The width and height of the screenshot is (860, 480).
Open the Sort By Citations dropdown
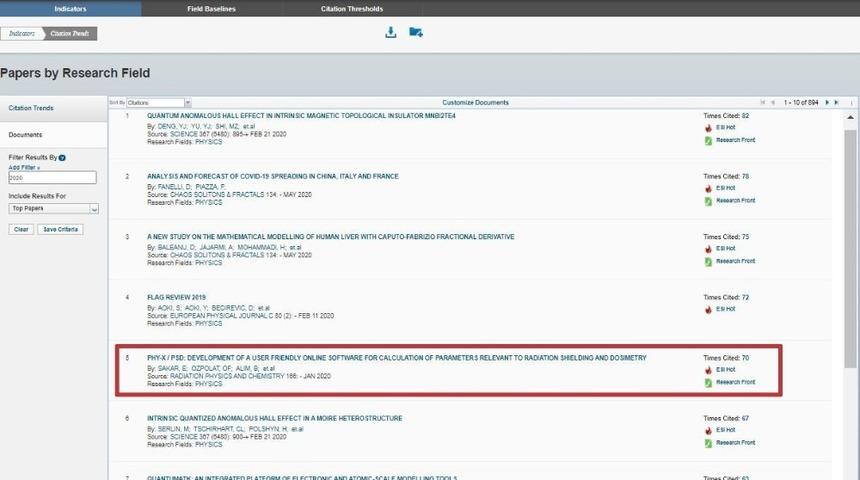click(157, 102)
